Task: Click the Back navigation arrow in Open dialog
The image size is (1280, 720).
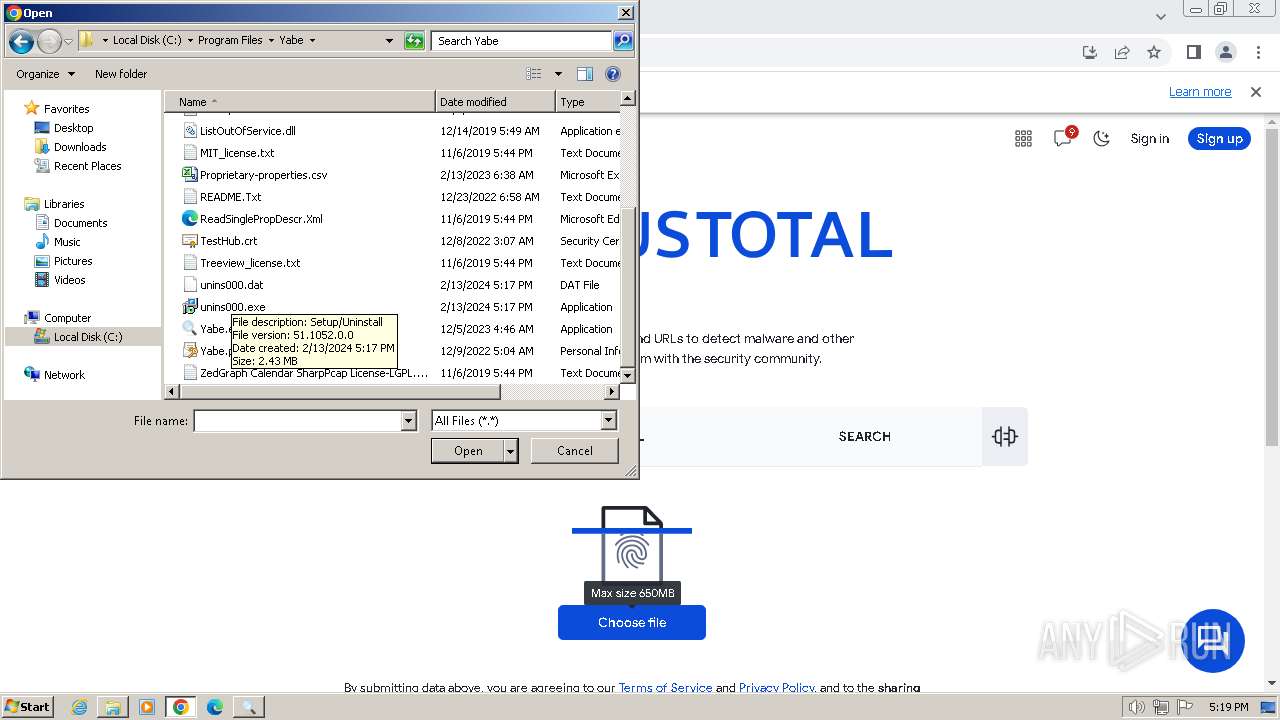Action: pos(21,41)
